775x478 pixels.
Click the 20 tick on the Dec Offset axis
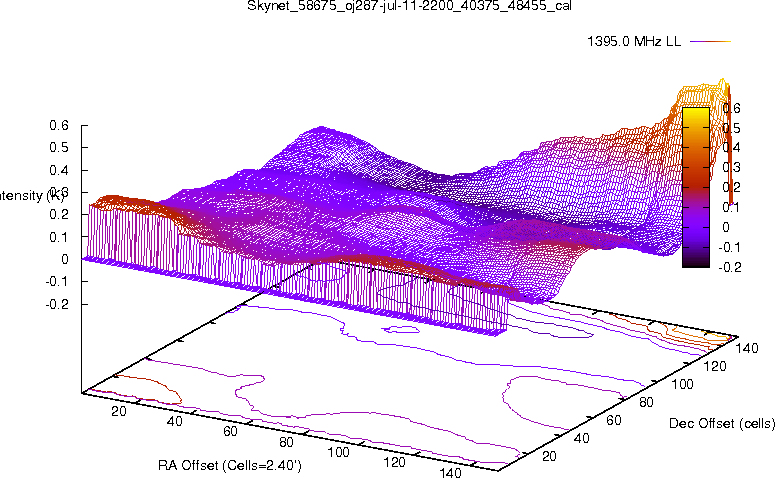(x=550, y=456)
